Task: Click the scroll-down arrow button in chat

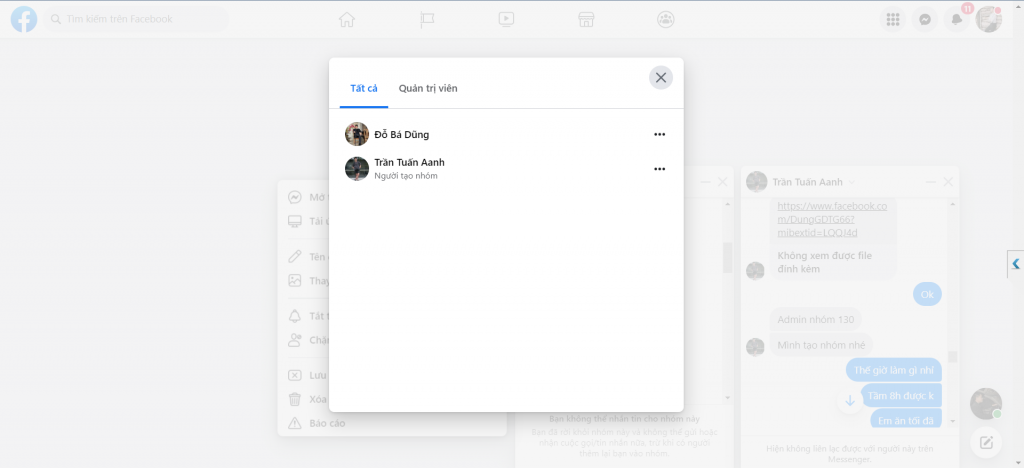Action: pyautogui.click(x=850, y=400)
